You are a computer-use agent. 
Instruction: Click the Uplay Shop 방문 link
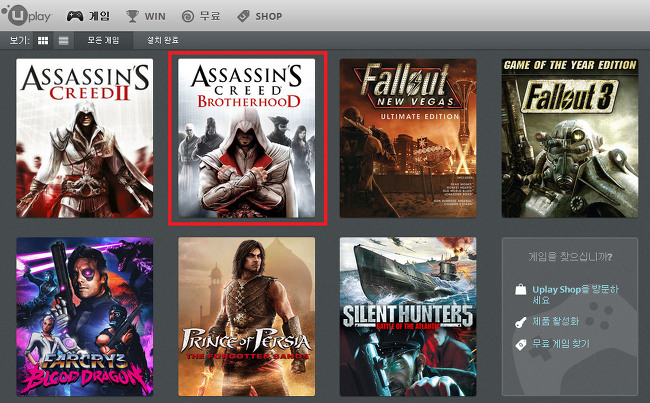(575, 294)
